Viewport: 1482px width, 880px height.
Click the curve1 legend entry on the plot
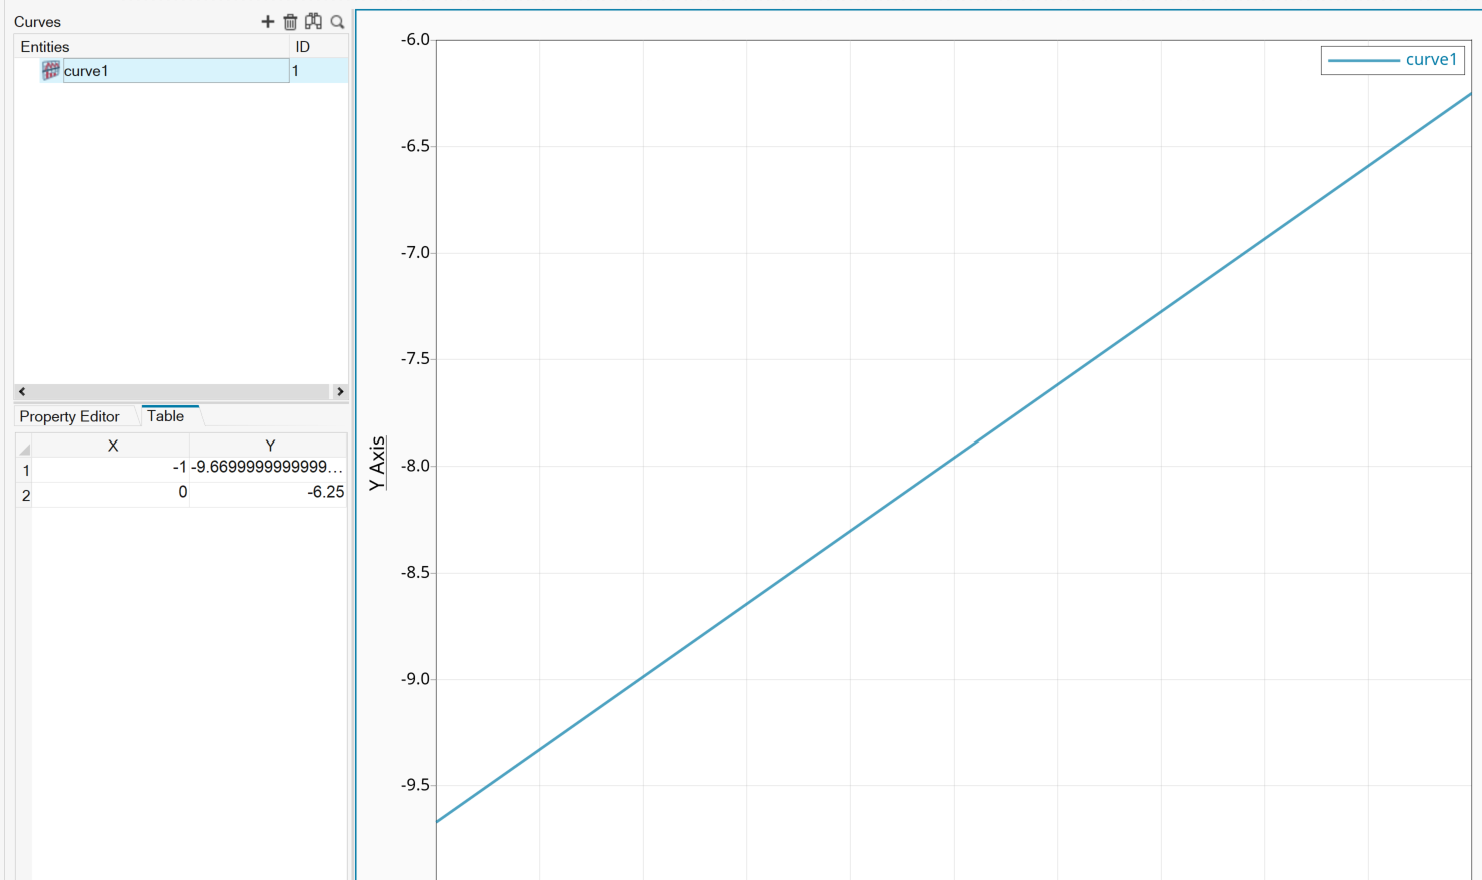coord(1393,60)
